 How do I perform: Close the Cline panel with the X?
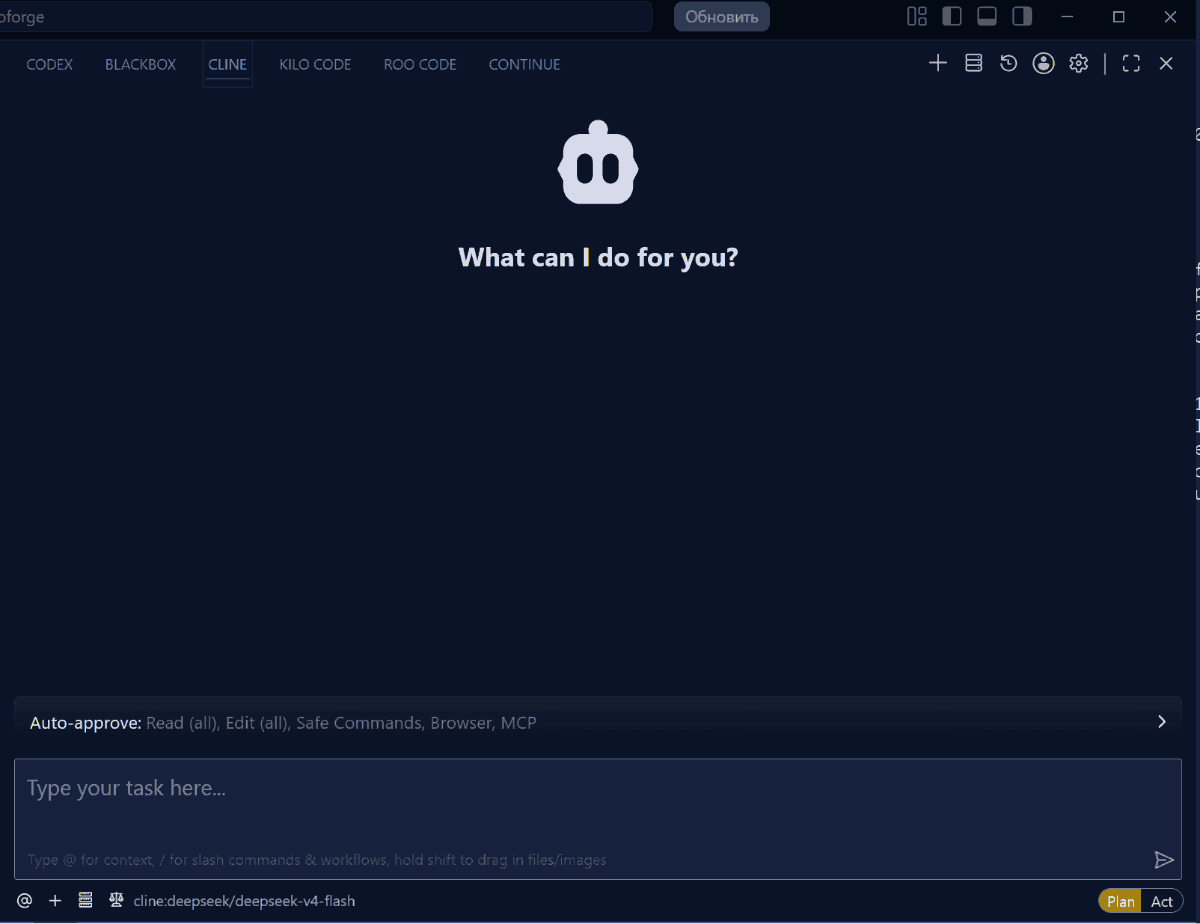coord(1166,63)
